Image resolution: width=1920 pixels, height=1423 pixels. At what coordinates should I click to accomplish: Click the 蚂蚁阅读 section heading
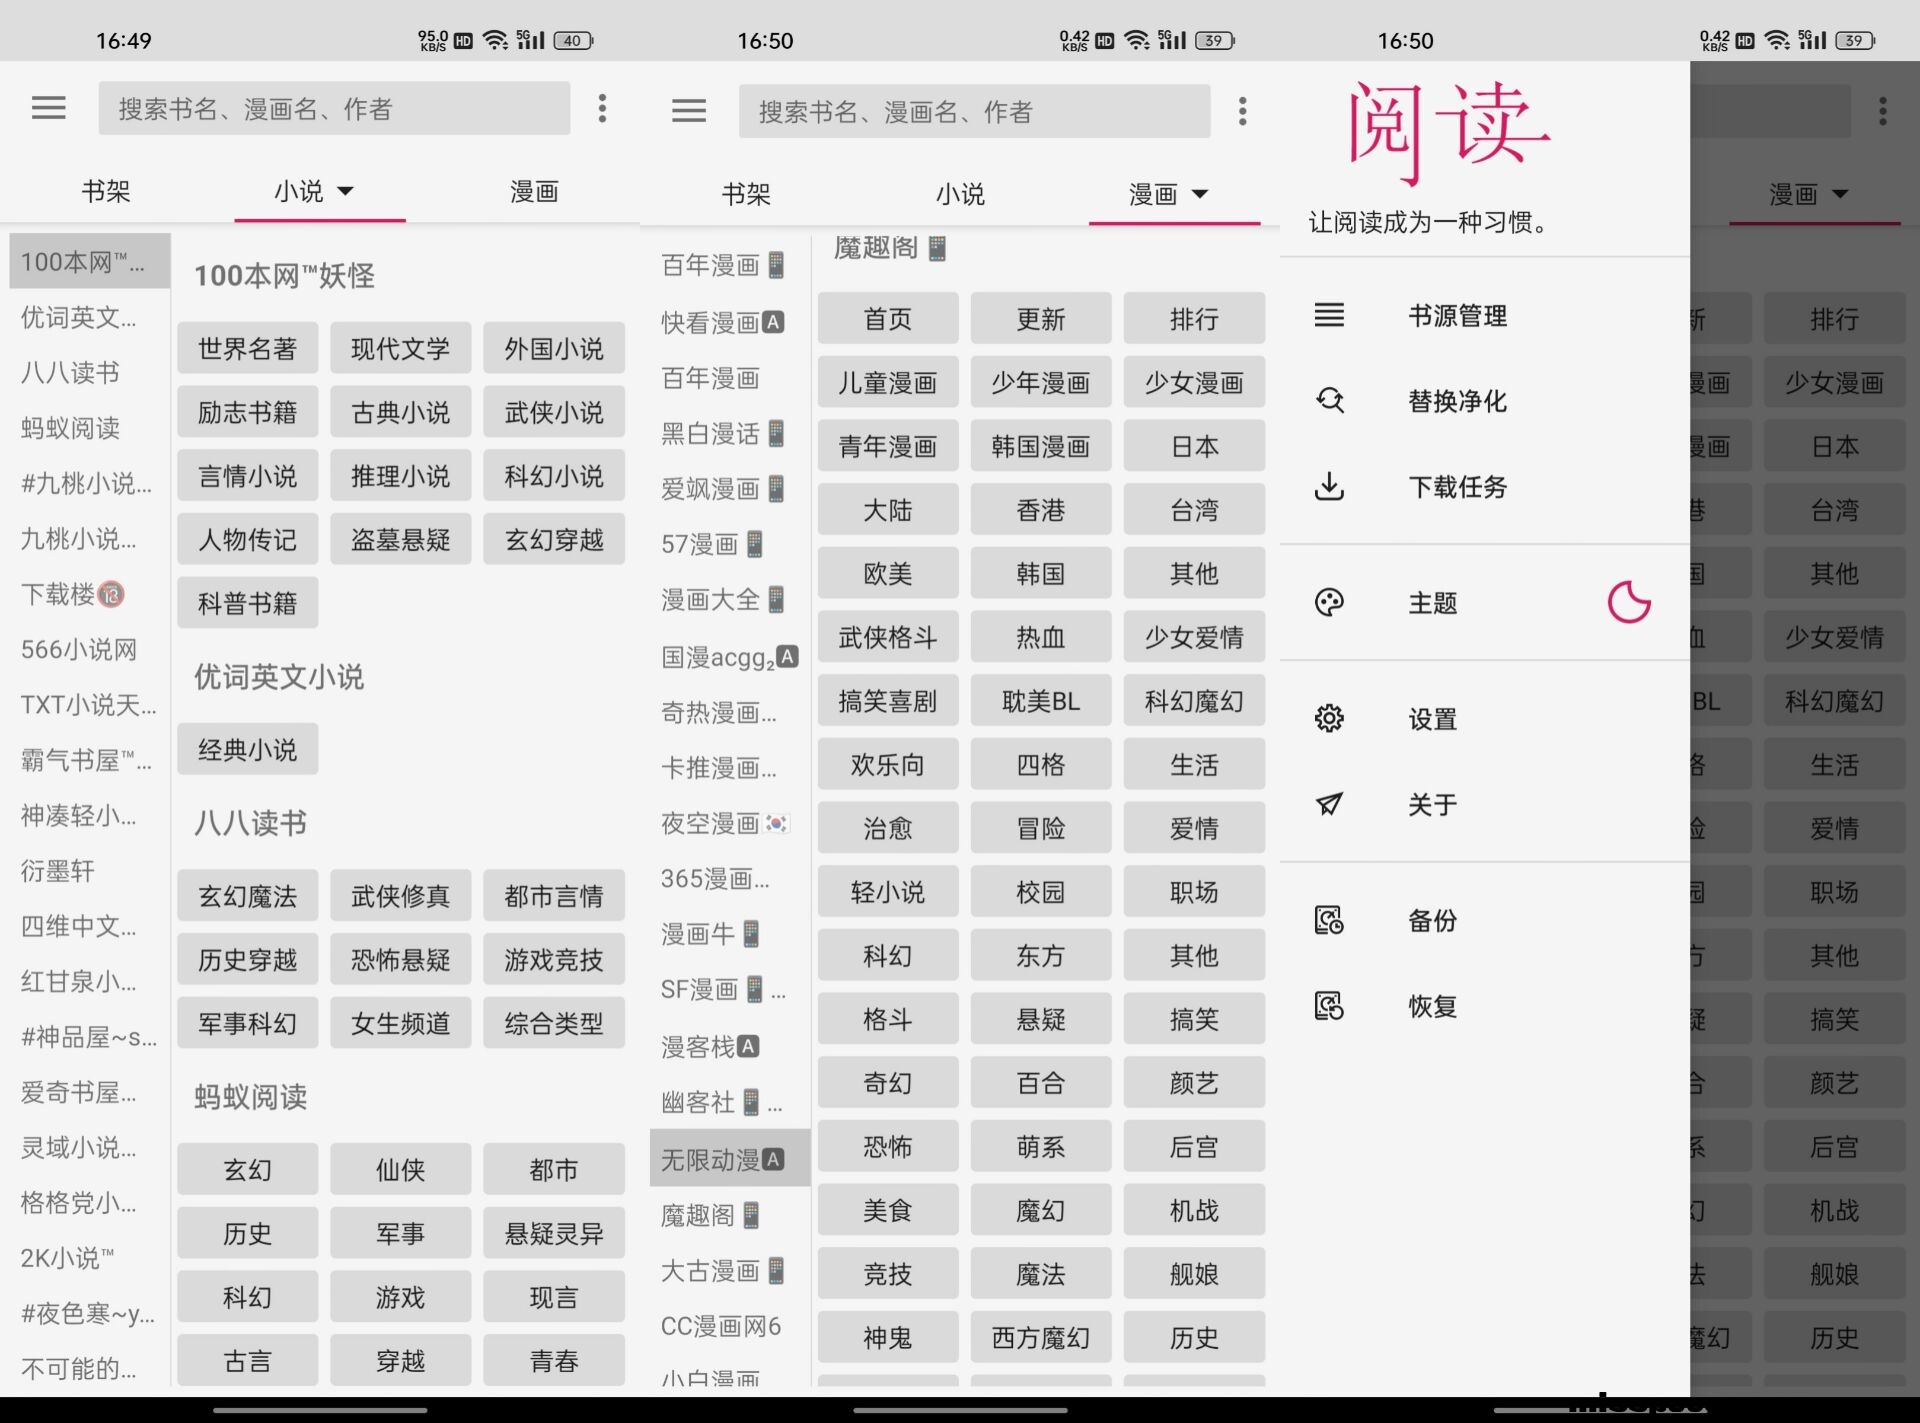tap(250, 1097)
